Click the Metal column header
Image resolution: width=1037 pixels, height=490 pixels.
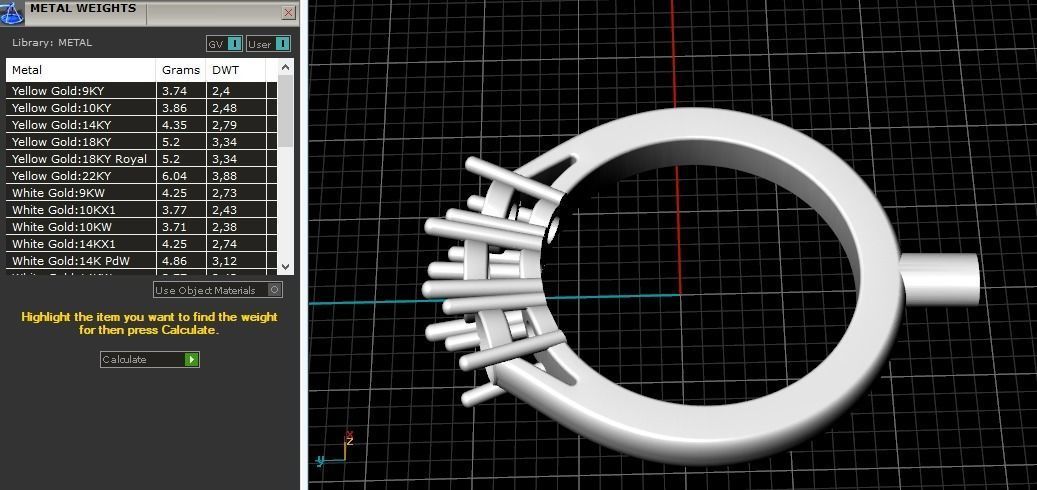click(81, 70)
